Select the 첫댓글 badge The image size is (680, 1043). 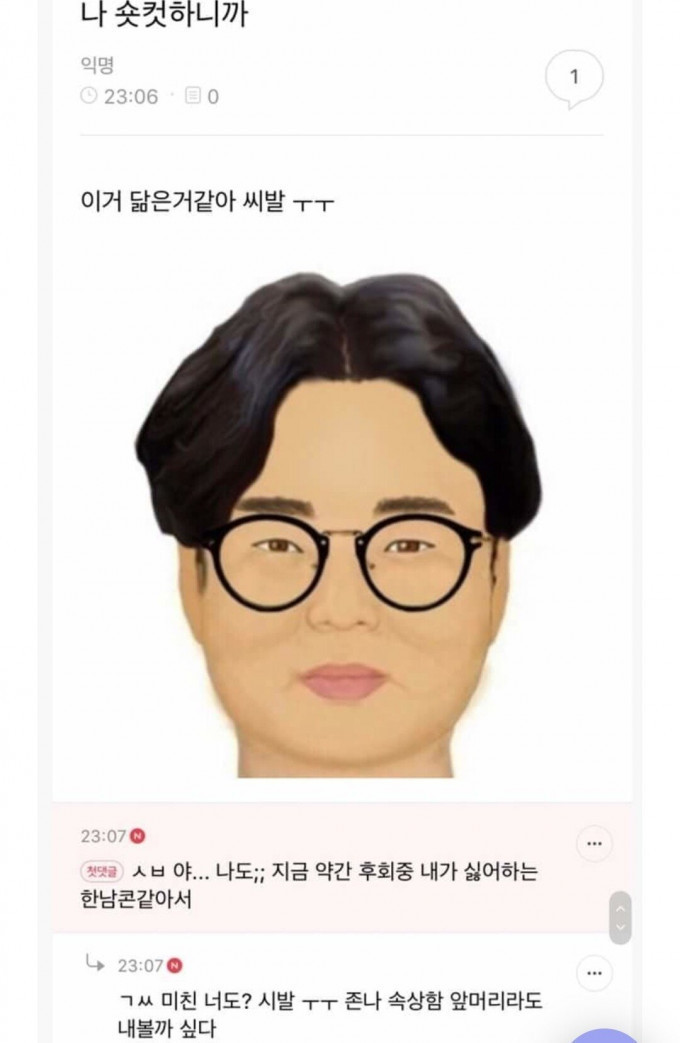tap(102, 871)
